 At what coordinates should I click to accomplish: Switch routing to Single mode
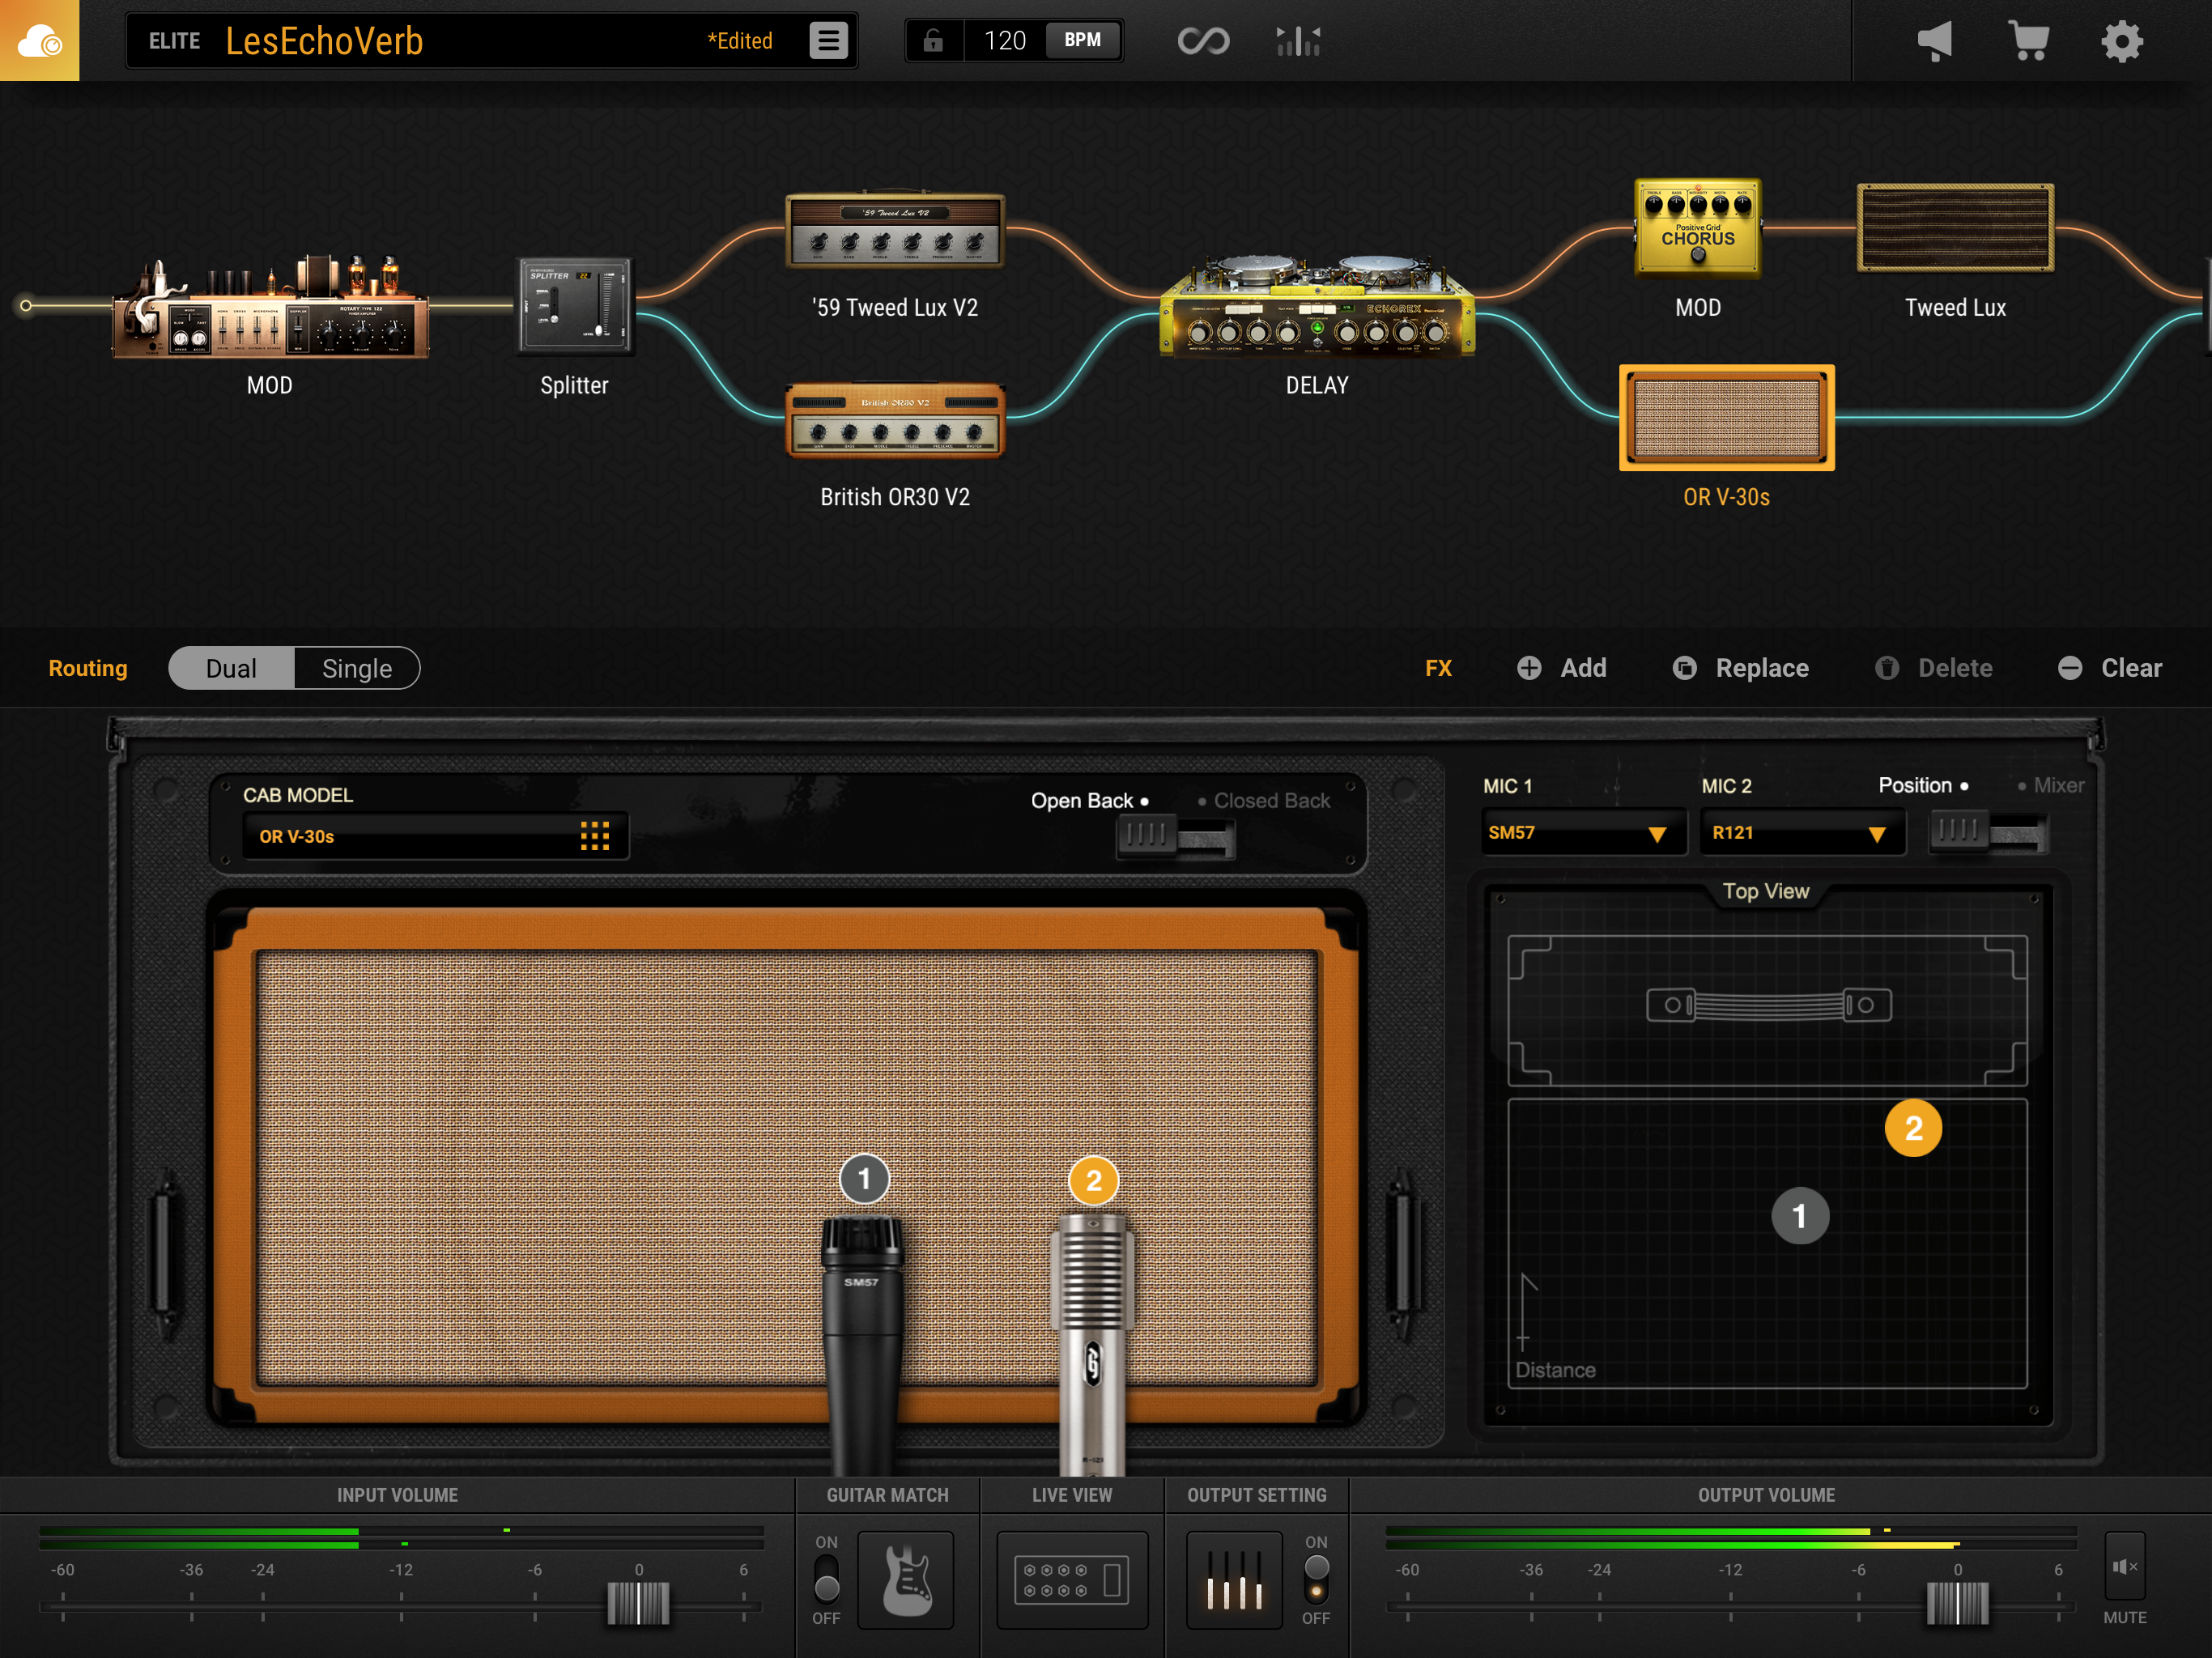click(356, 668)
